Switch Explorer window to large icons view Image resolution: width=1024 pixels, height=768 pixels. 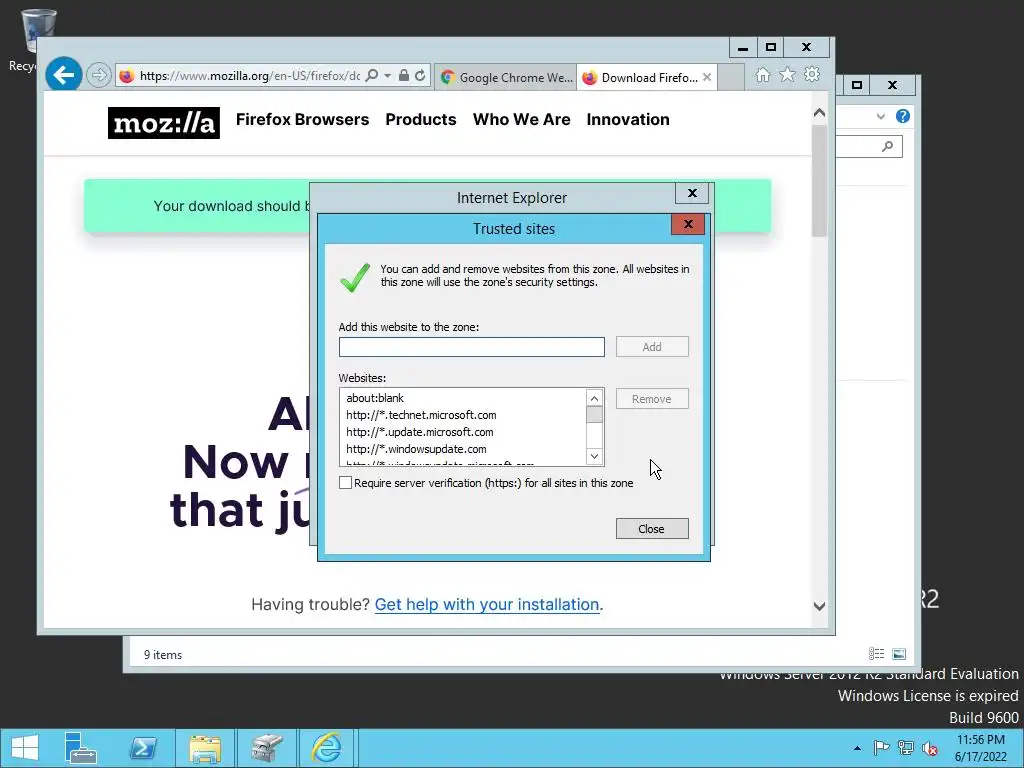tap(899, 654)
